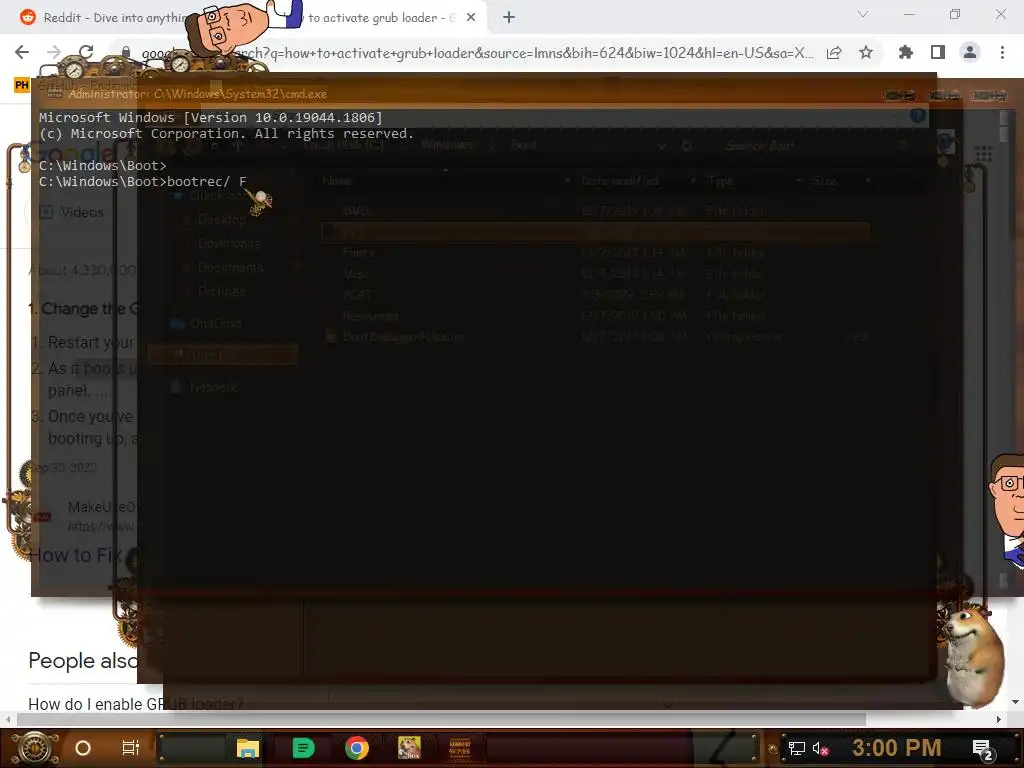Share this page using the share icon
Image resolution: width=1024 pixels, height=768 pixels.
pyautogui.click(x=834, y=53)
